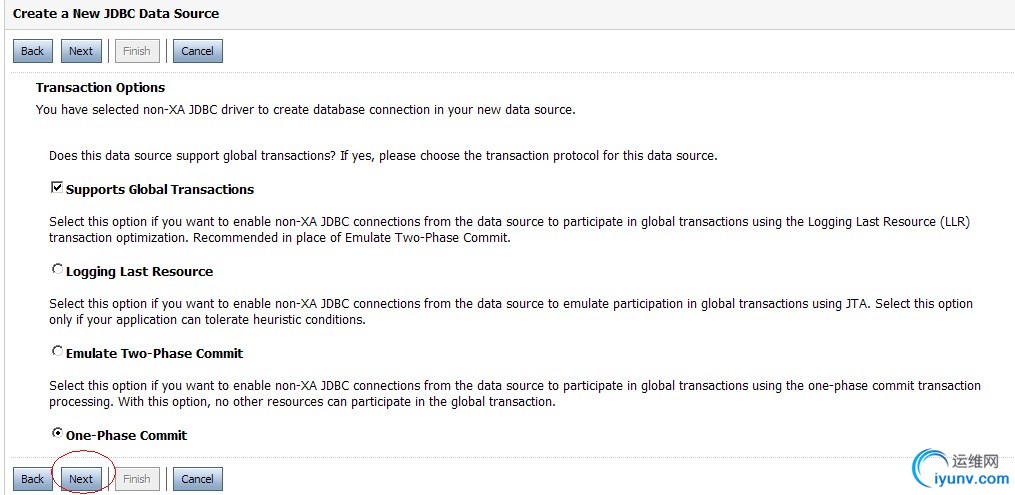Click the greyed-out Finish button at top
Image resolution: width=1015 pixels, height=495 pixels.
[x=137, y=51]
